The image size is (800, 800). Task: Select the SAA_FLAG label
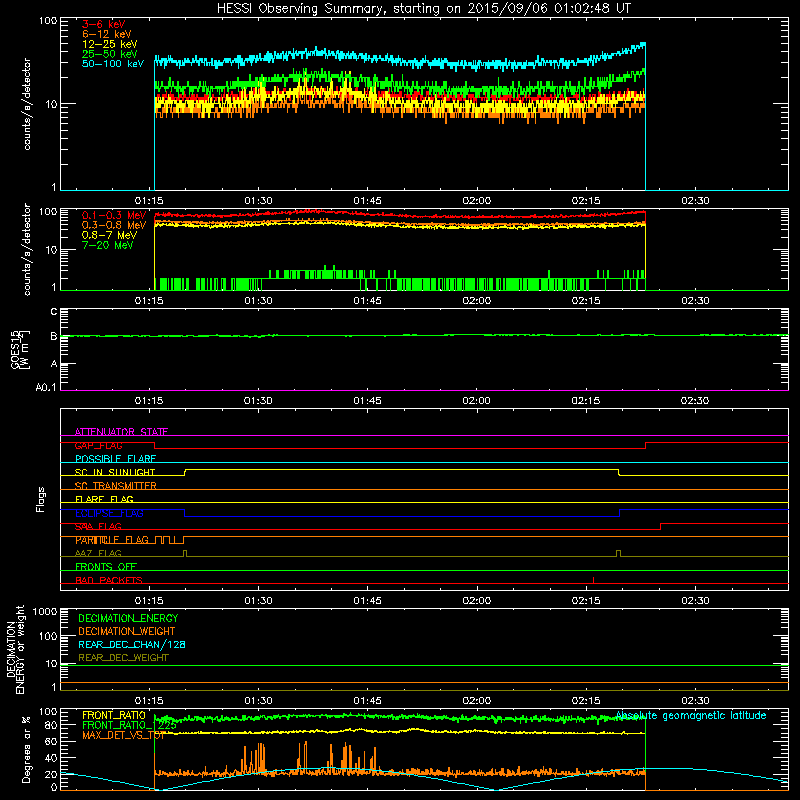(98, 527)
